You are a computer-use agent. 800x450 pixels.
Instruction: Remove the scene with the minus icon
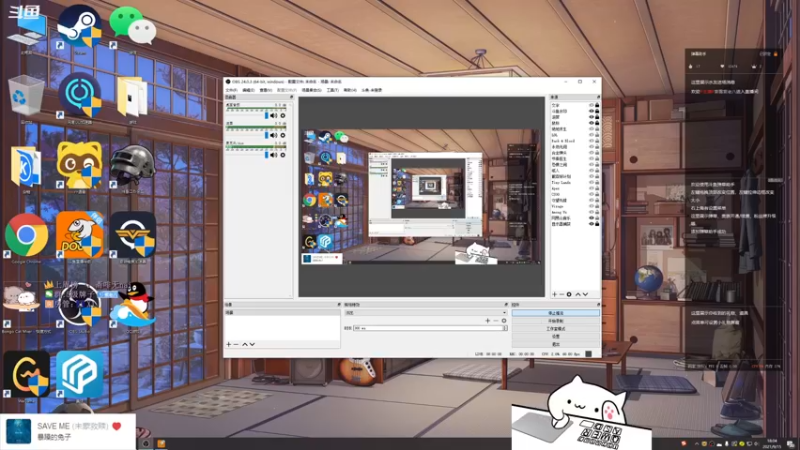[x=236, y=344]
